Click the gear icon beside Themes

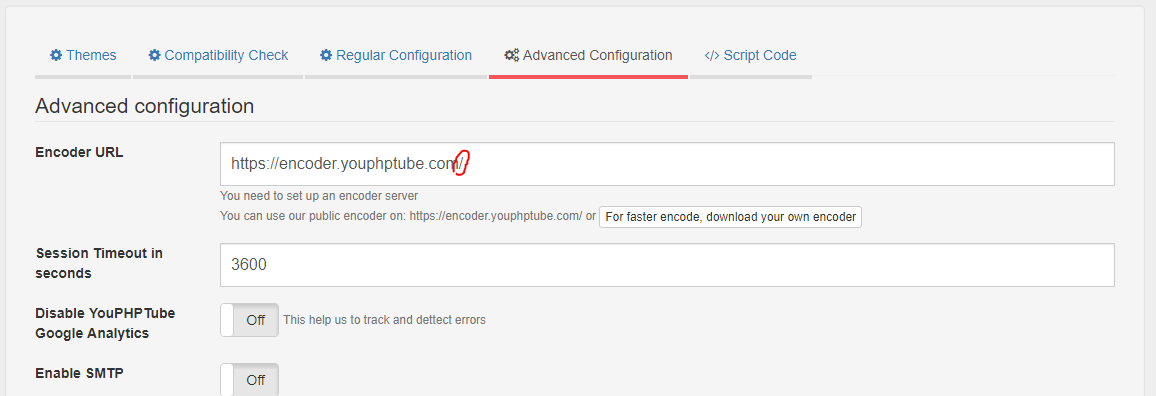[x=56, y=55]
